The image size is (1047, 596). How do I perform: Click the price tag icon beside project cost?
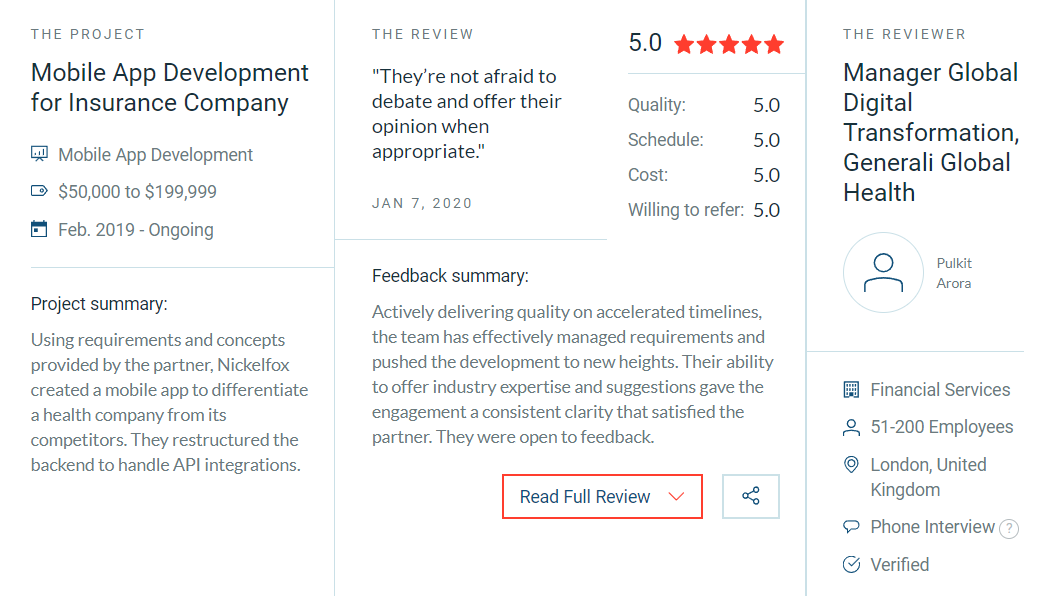point(39,191)
